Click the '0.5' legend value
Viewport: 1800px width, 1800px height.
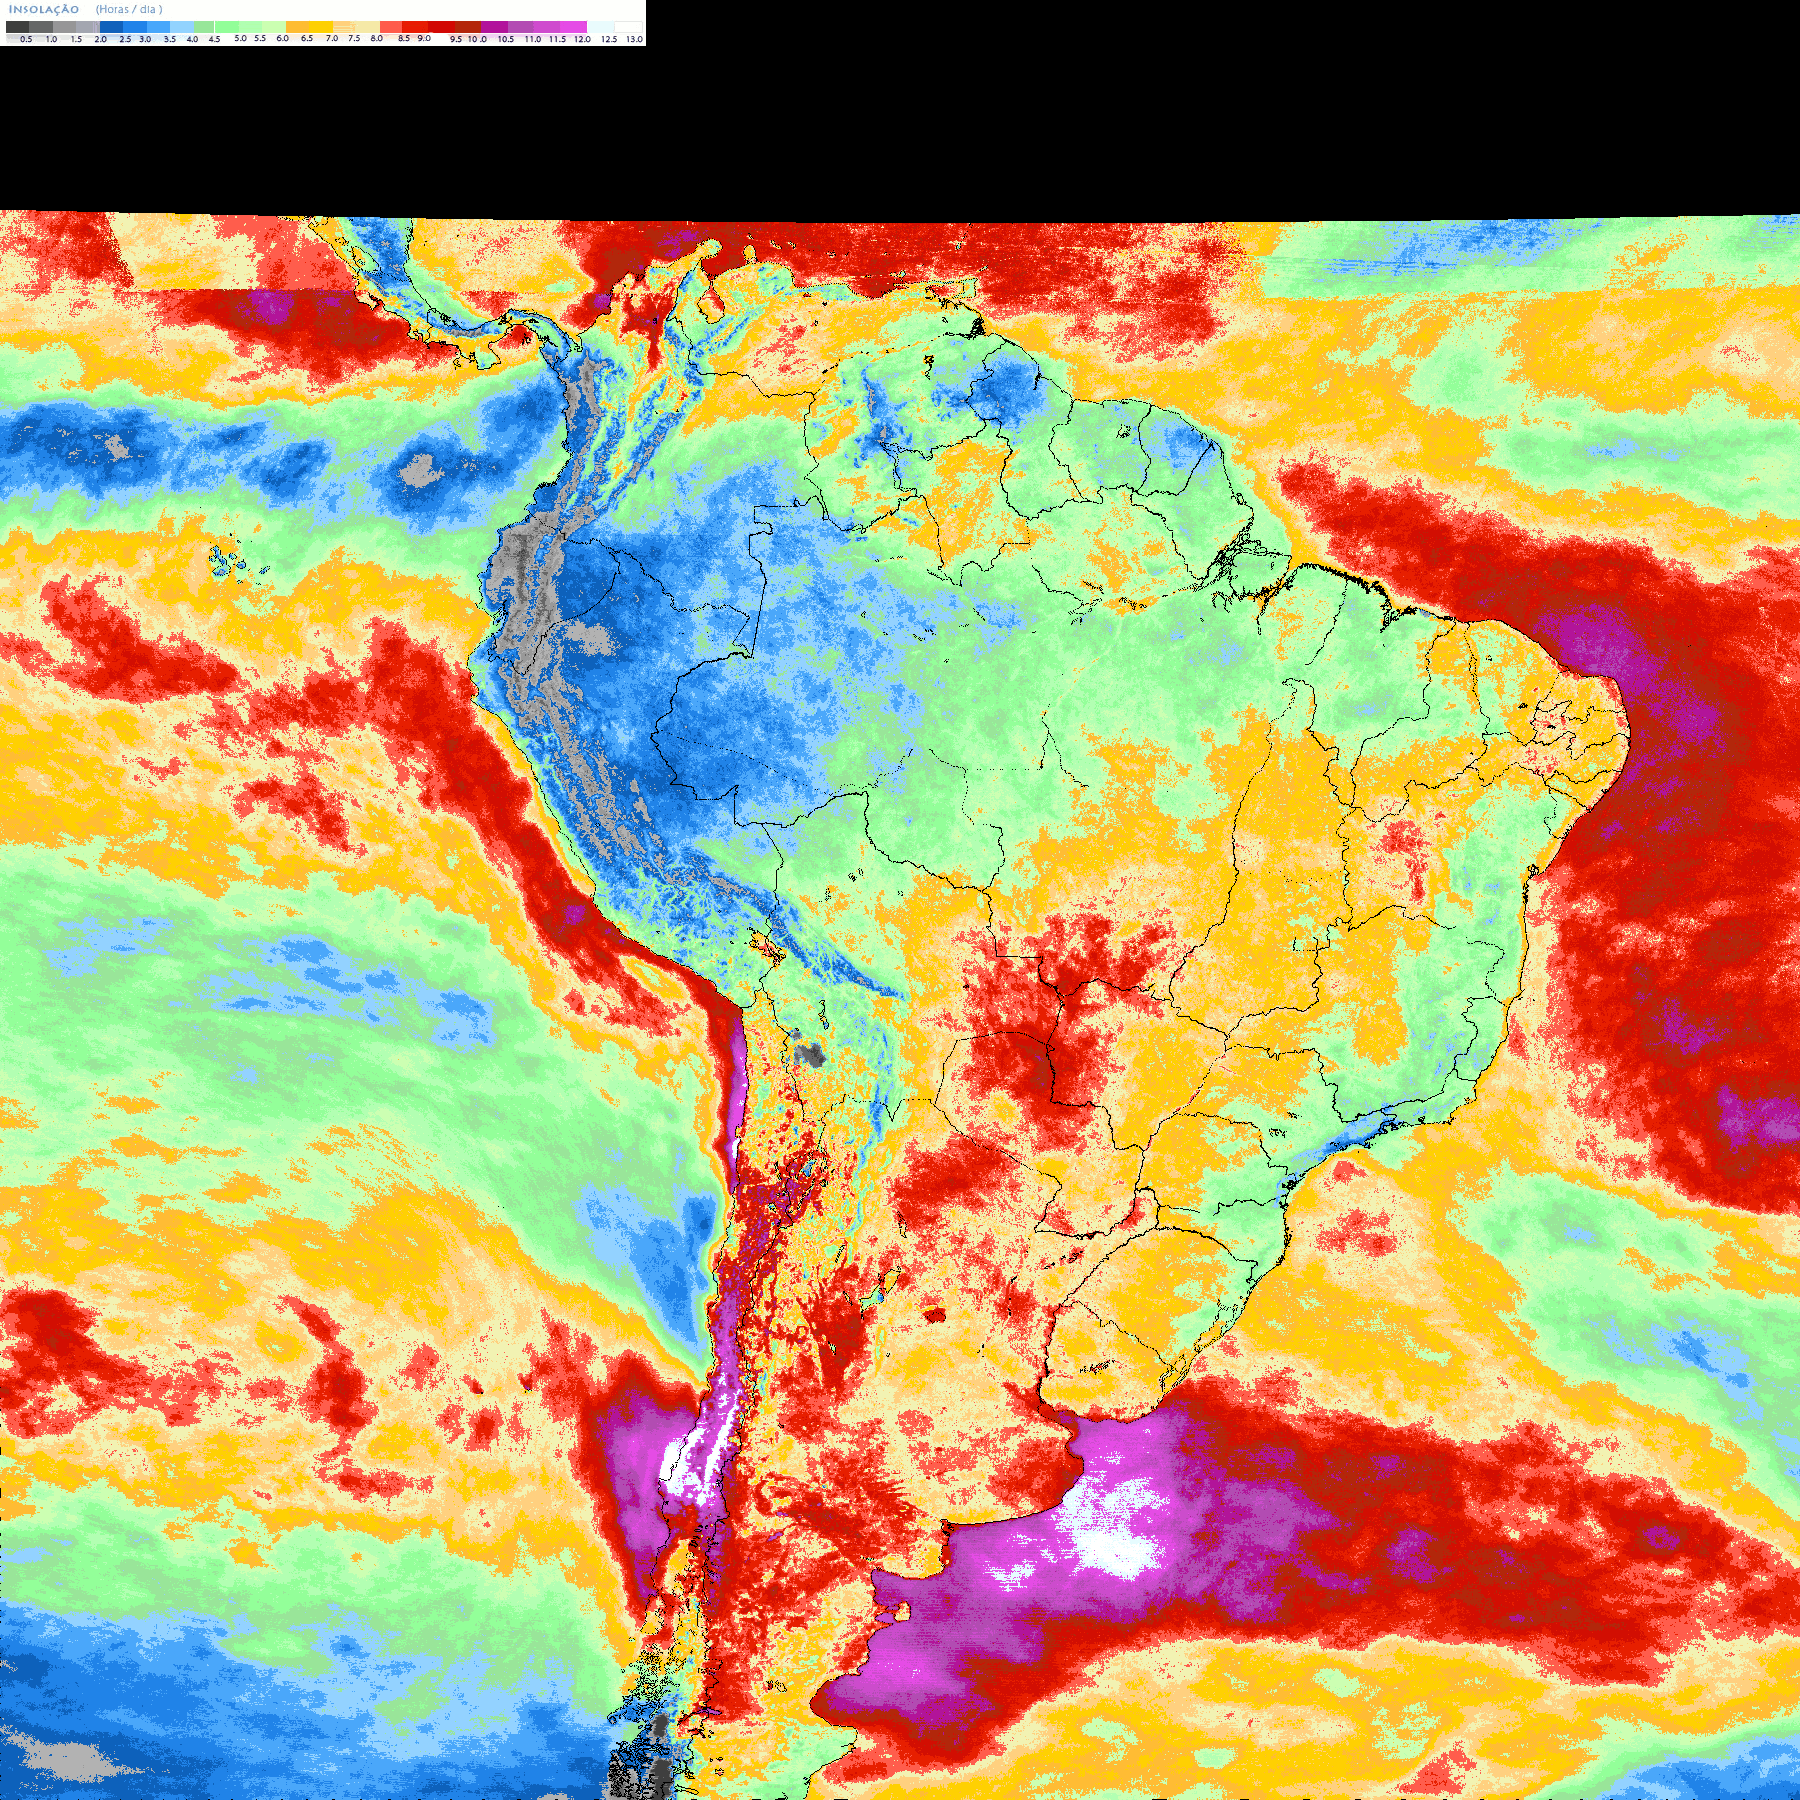tap(26, 39)
